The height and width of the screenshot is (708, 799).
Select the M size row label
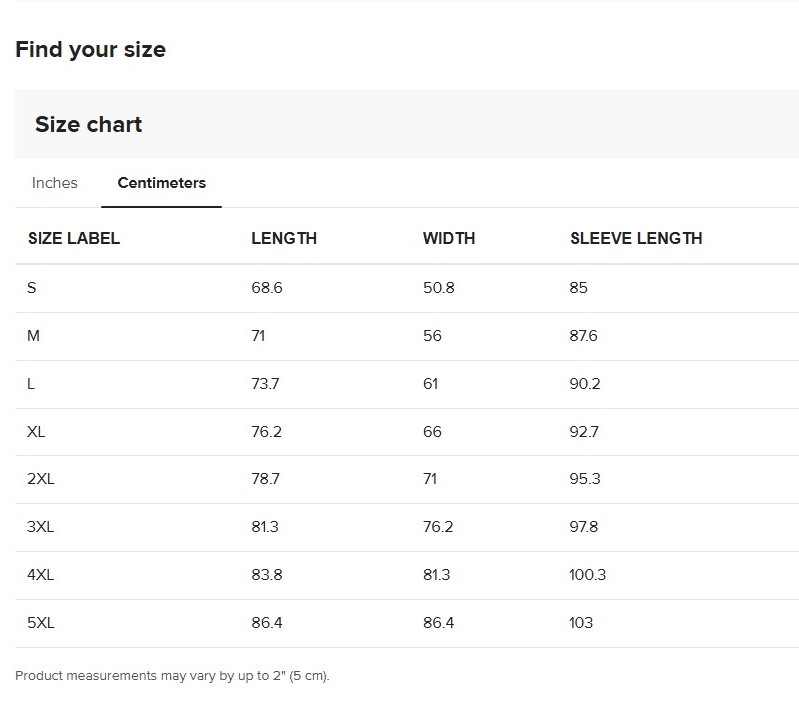pyautogui.click(x=33, y=336)
